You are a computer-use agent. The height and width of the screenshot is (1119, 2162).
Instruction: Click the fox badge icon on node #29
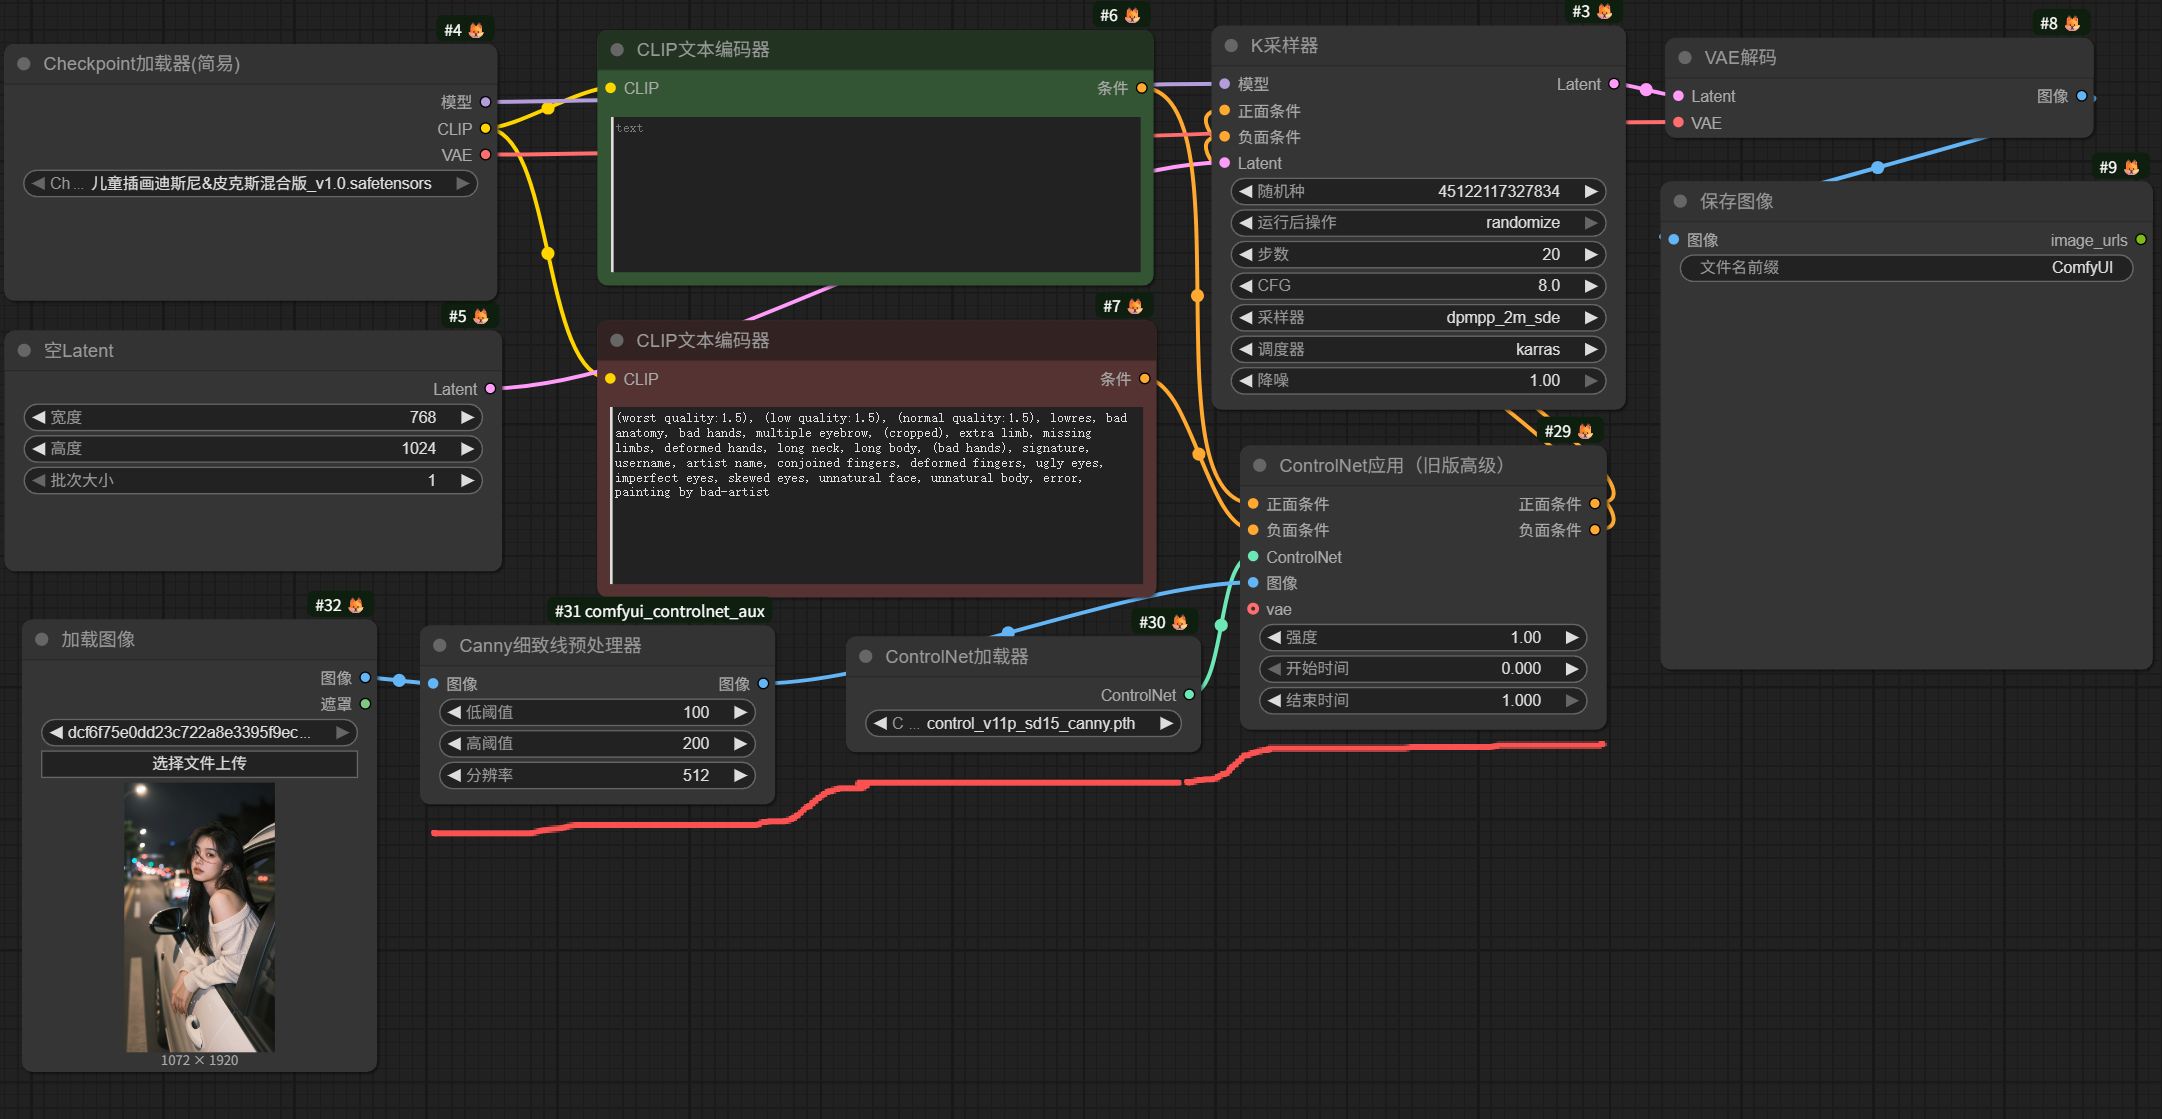pos(1585,431)
